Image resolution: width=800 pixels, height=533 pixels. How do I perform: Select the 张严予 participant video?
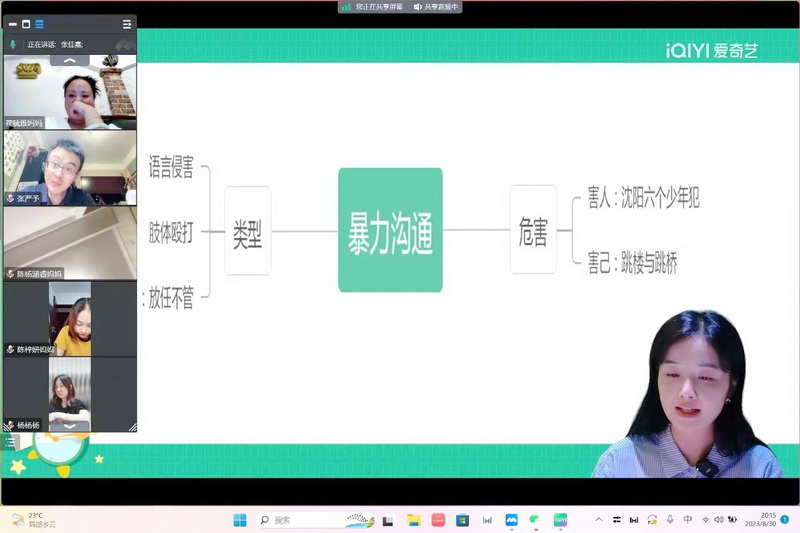tap(69, 168)
